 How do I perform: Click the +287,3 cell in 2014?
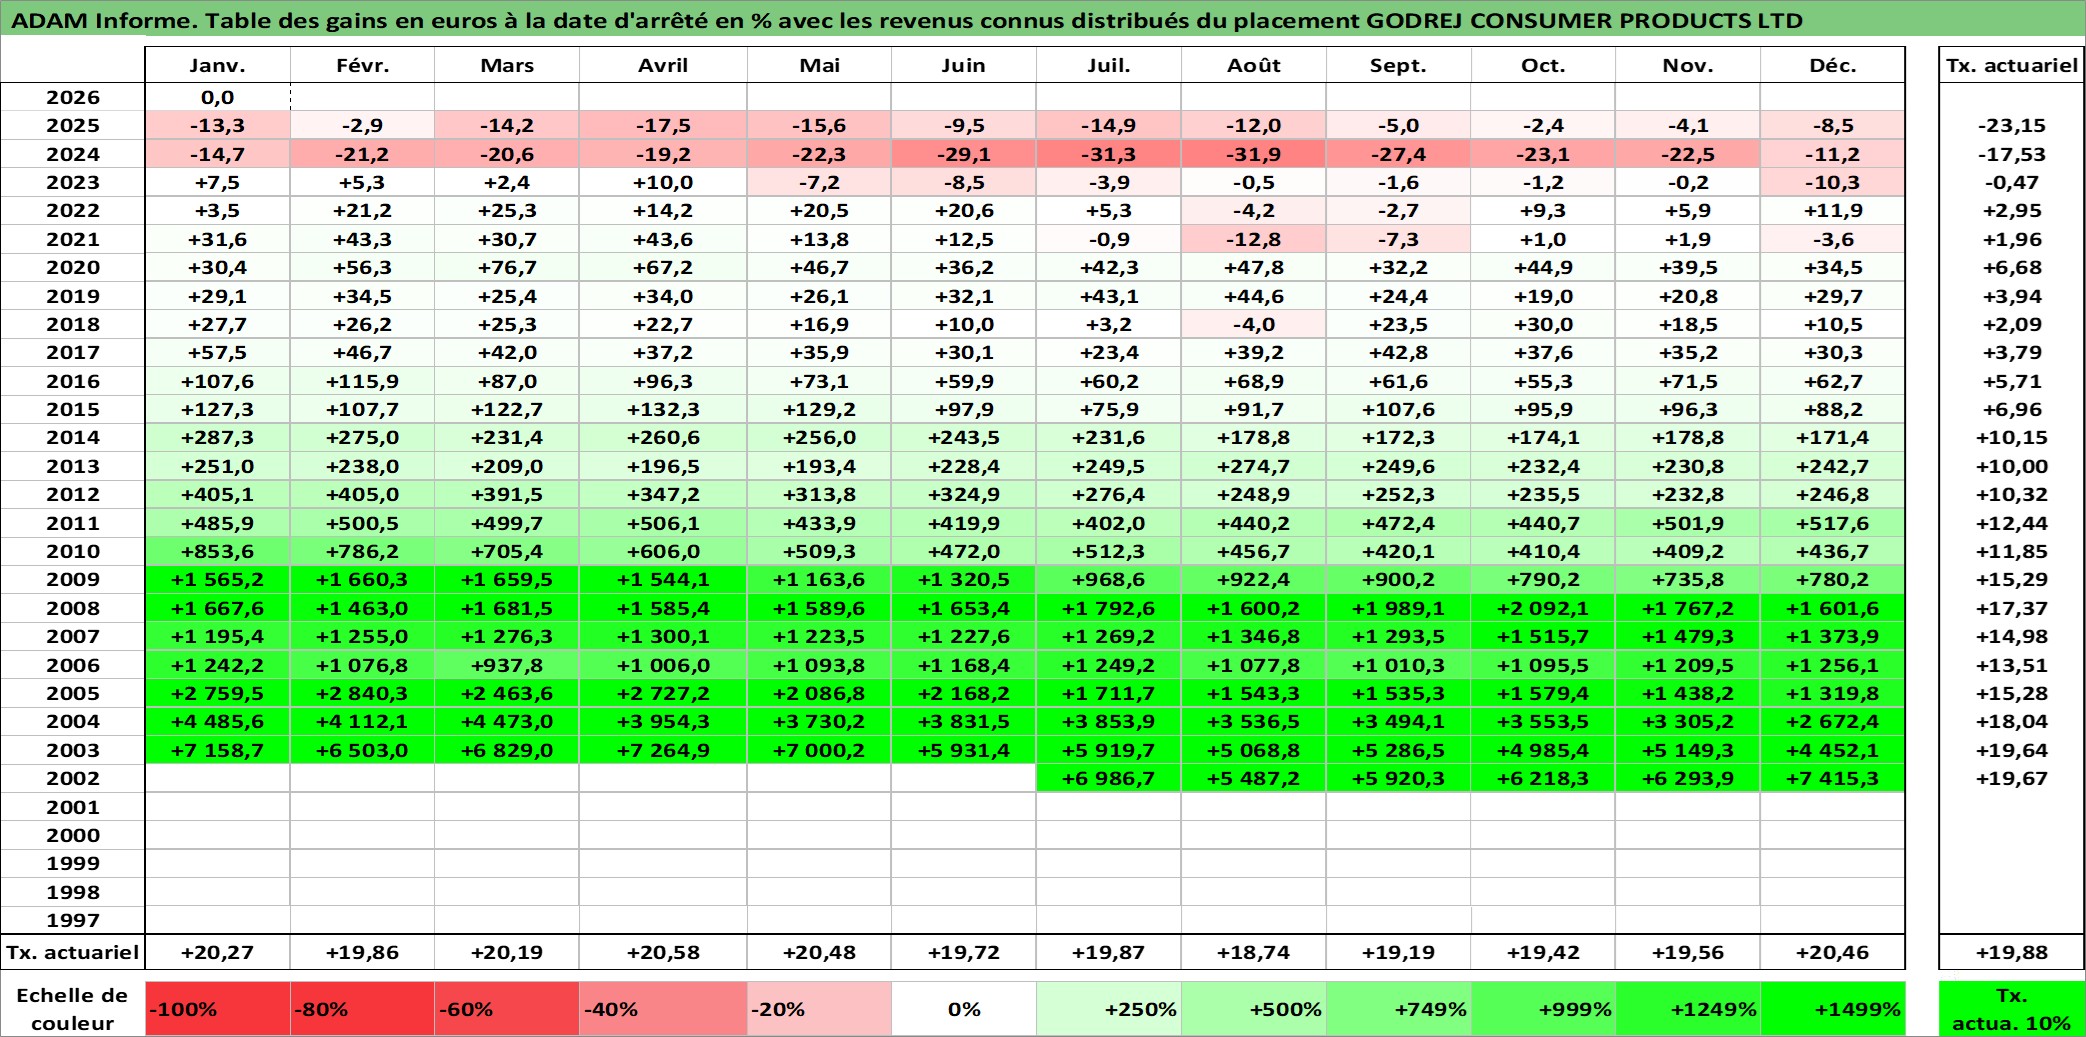(218, 437)
